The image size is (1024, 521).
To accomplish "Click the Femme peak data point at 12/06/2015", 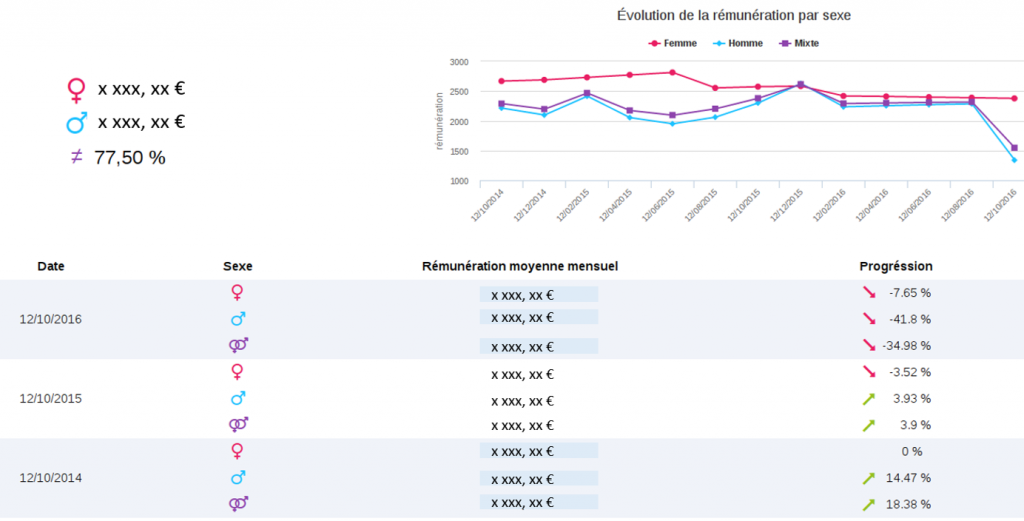I will point(672,72).
